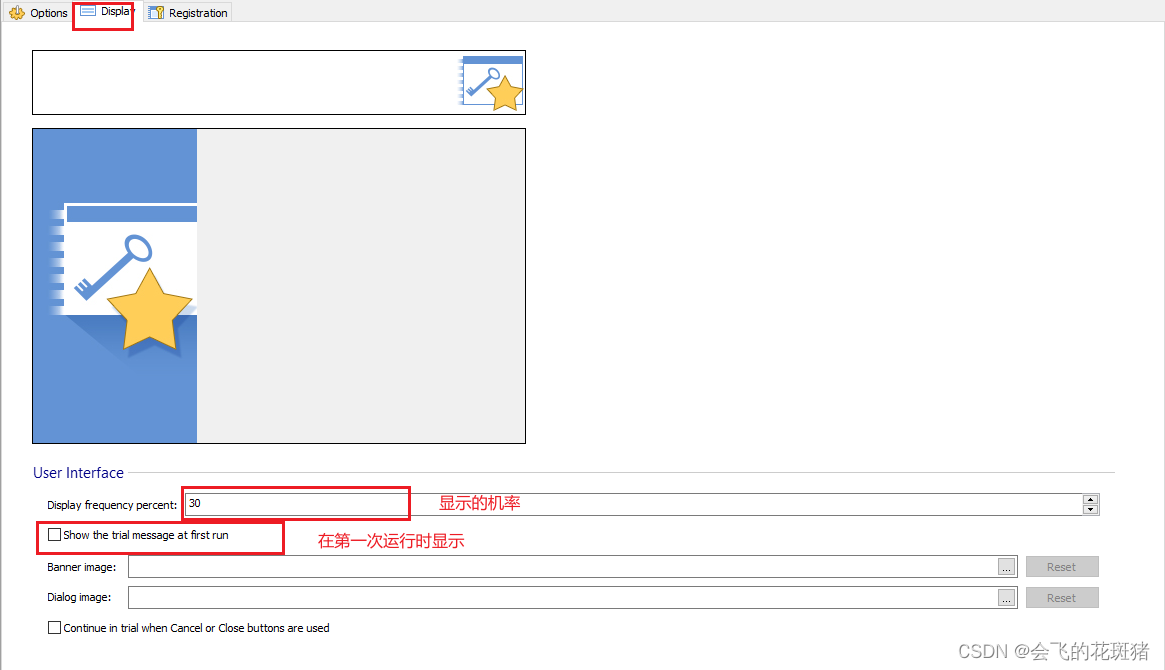Reset the Dialog image
This screenshot has width=1165, height=670.
pos(1062,598)
